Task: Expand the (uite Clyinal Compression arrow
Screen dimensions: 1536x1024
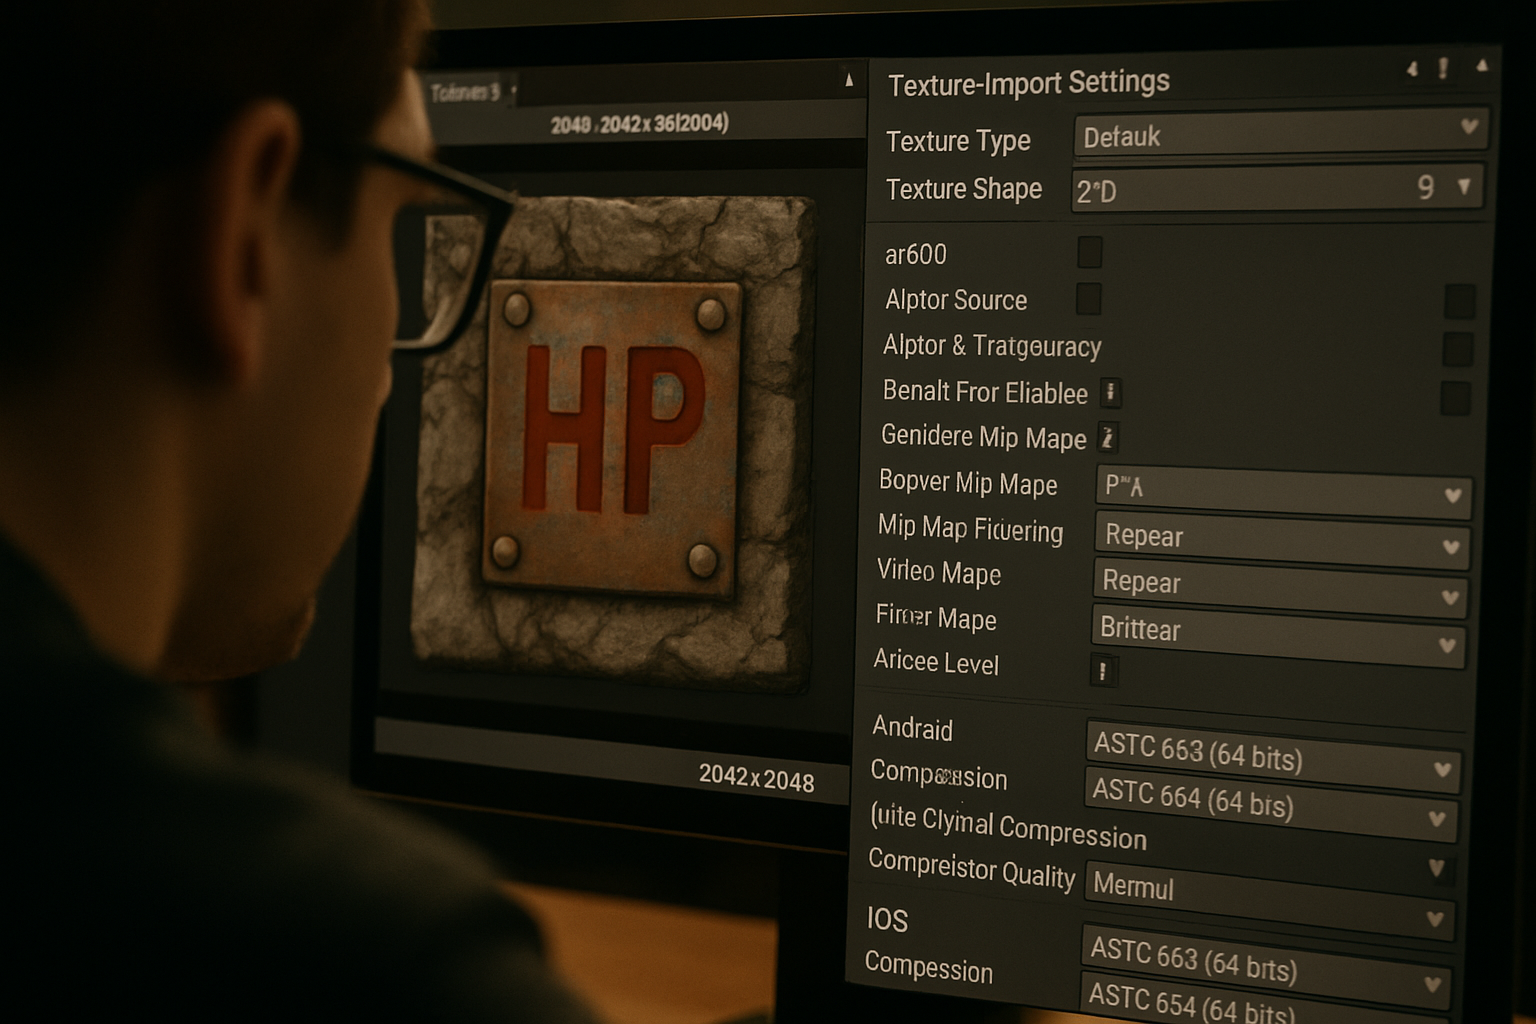Action: point(1437,867)
